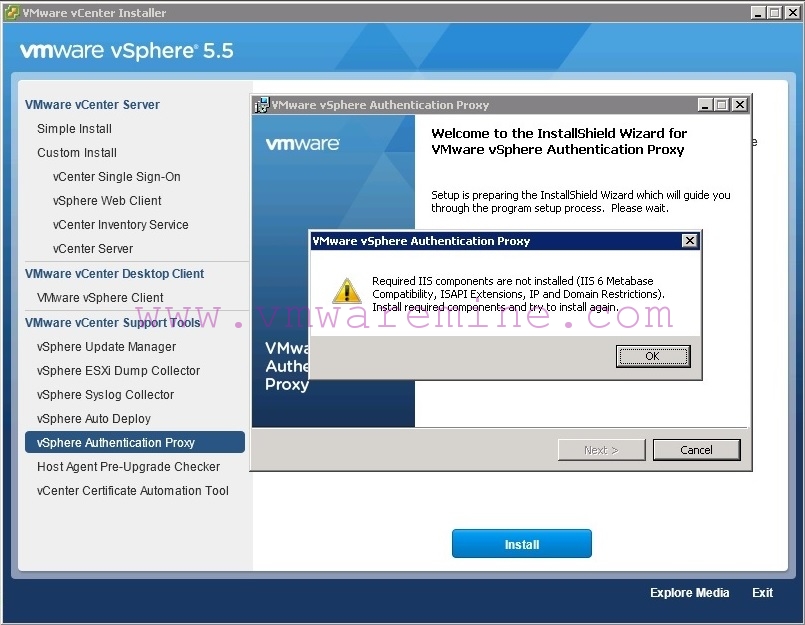Click the vCenter Installer title bar icon
Screen dimensions: 805x625
pyautogui.click(x=11, y=12)
